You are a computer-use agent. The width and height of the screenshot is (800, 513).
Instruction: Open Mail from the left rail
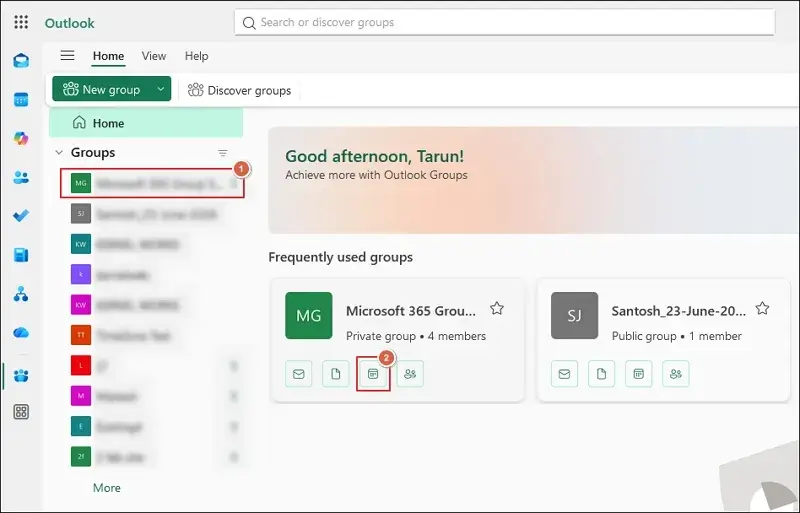[21, 61]
